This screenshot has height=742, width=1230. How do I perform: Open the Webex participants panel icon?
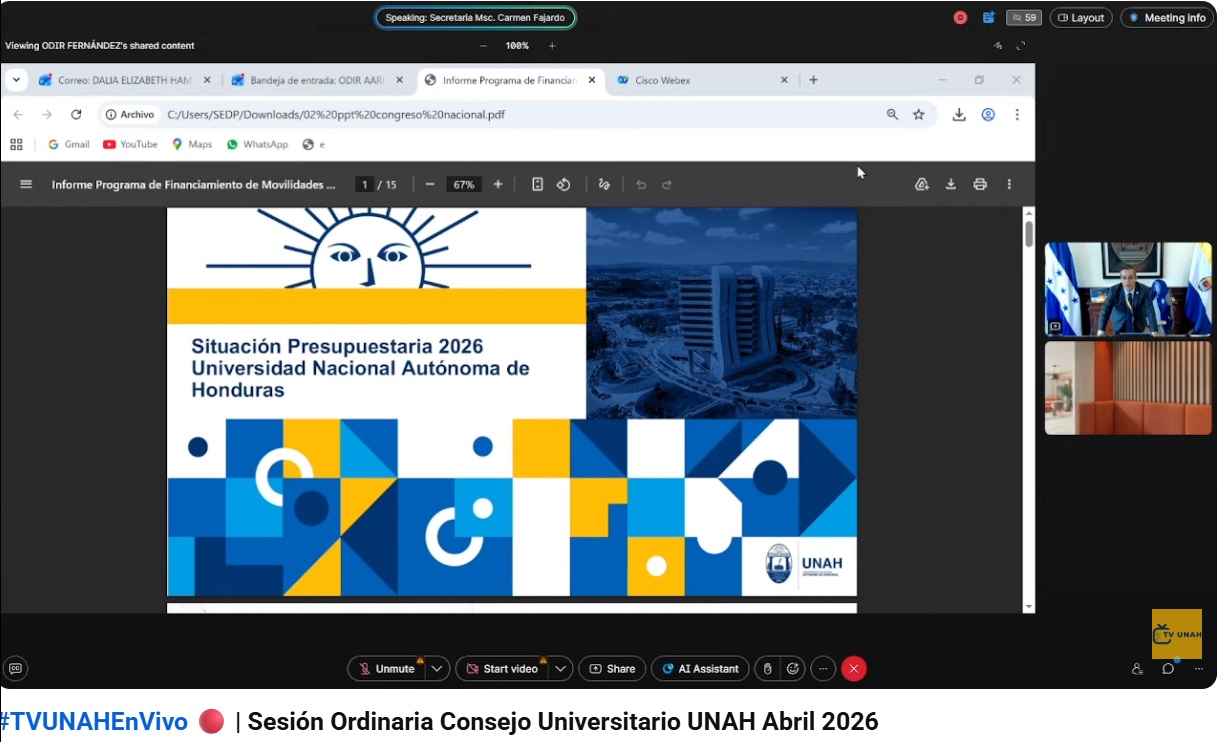pos(1137,669)
